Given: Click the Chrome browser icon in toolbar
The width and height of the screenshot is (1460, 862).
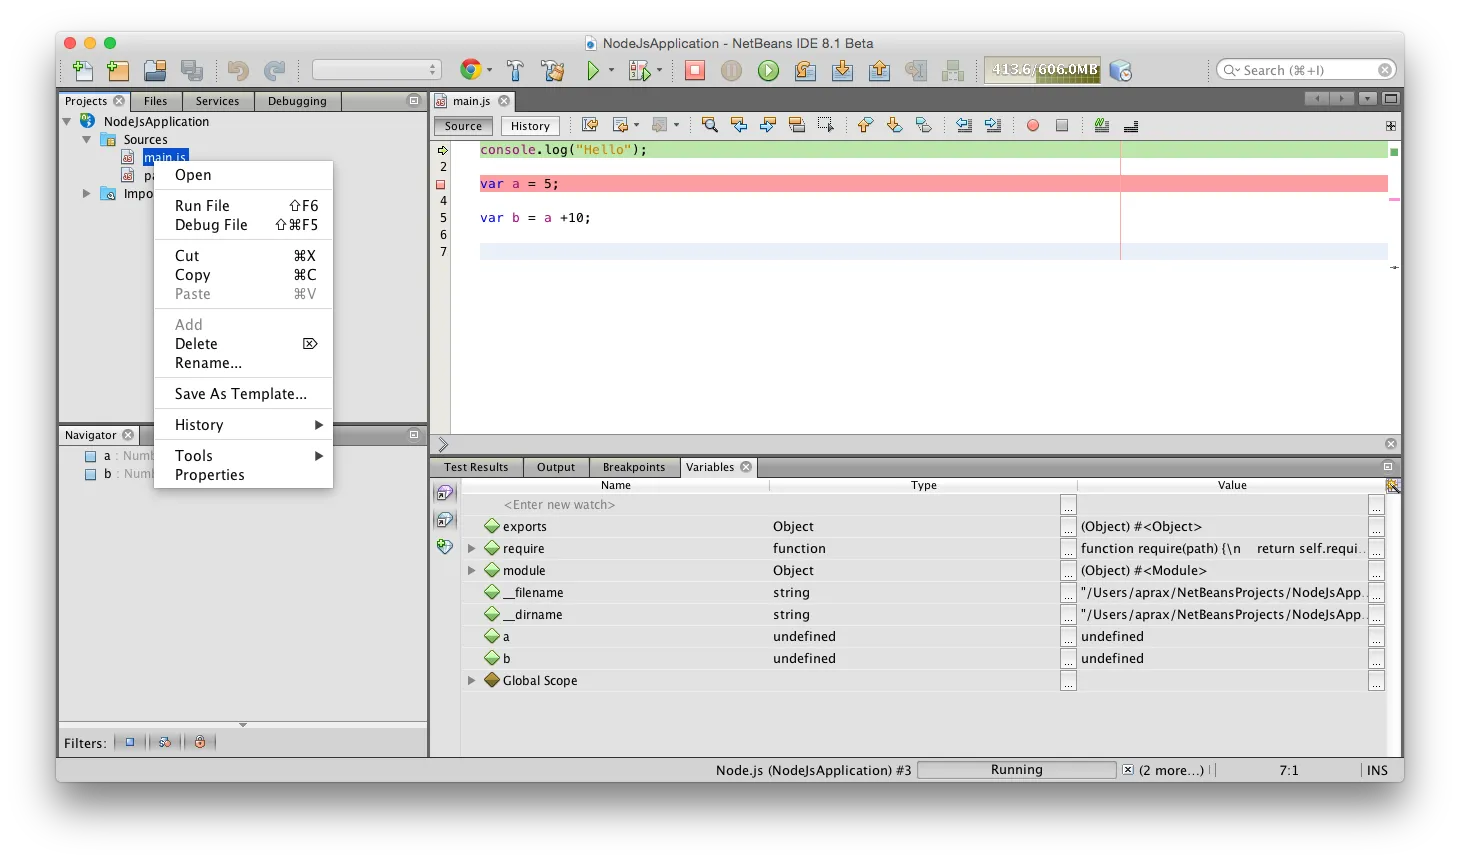Looking at the screenshot, I should (x=470, y=70).
